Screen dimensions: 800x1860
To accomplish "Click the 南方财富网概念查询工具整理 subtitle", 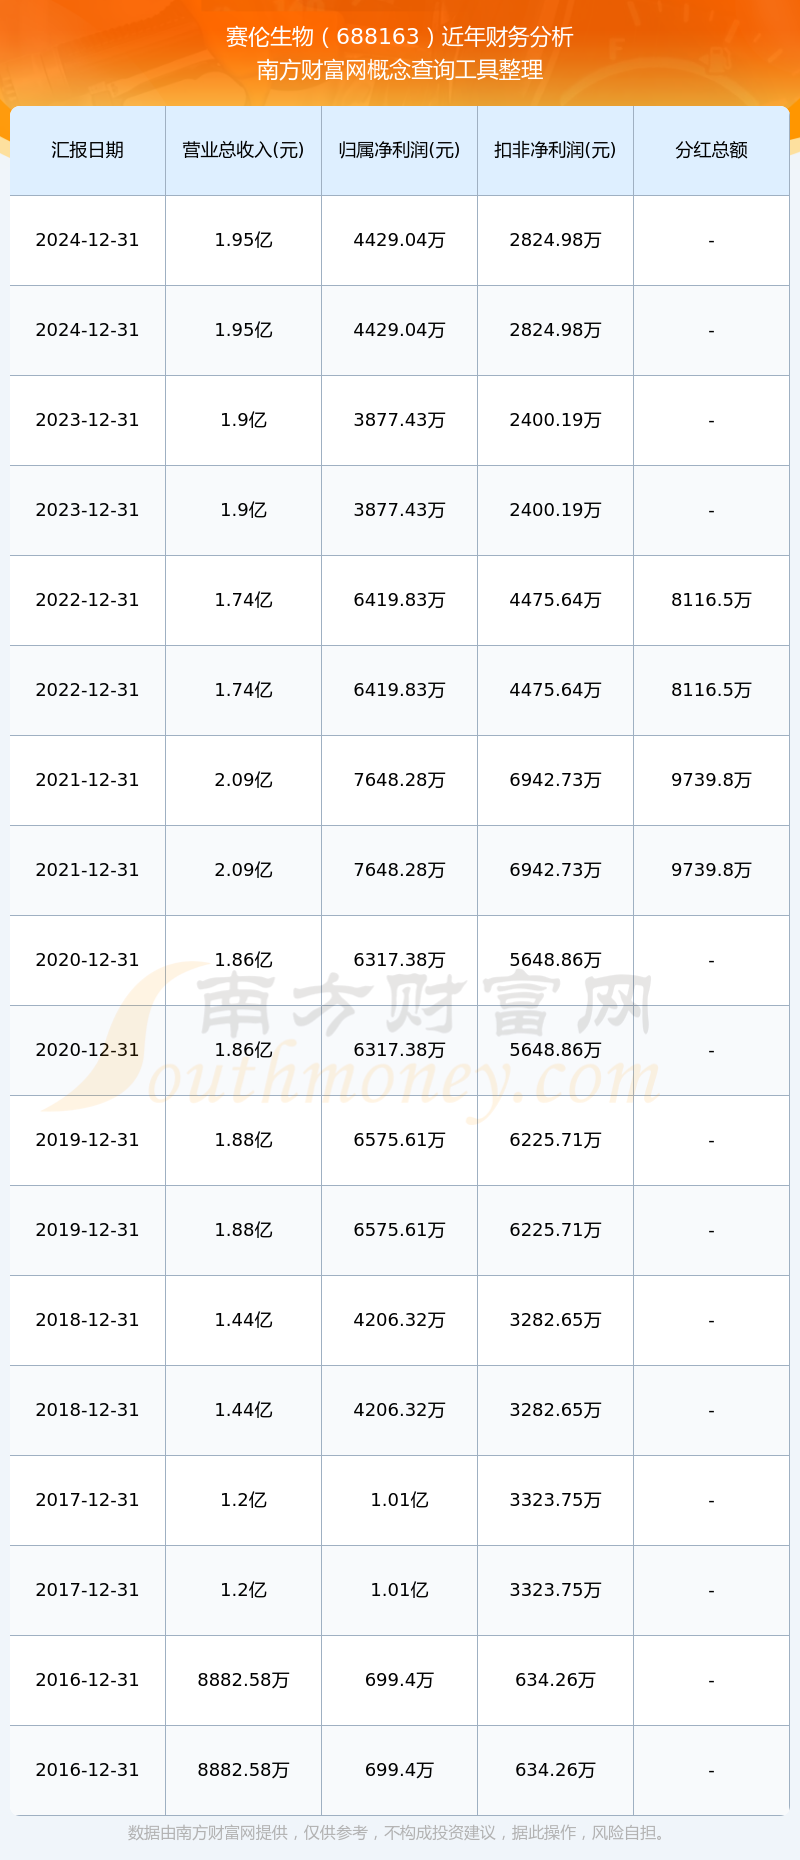I will [400, 70].
